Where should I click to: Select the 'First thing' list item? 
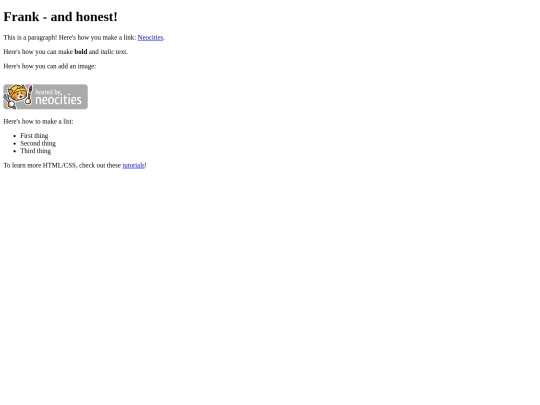pos(34,136)
